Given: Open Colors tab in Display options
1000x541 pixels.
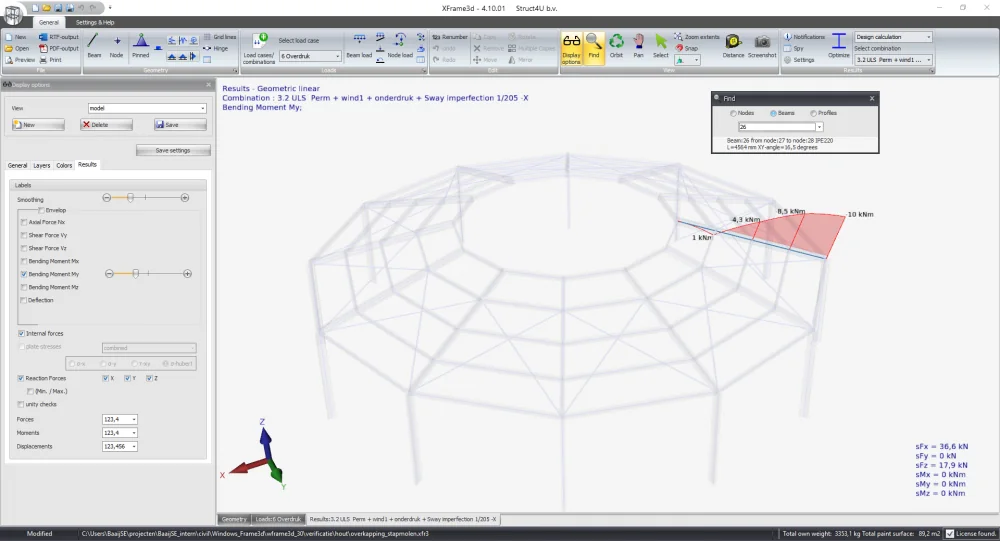Looking at the screenshot, I should tap(64, 165).
